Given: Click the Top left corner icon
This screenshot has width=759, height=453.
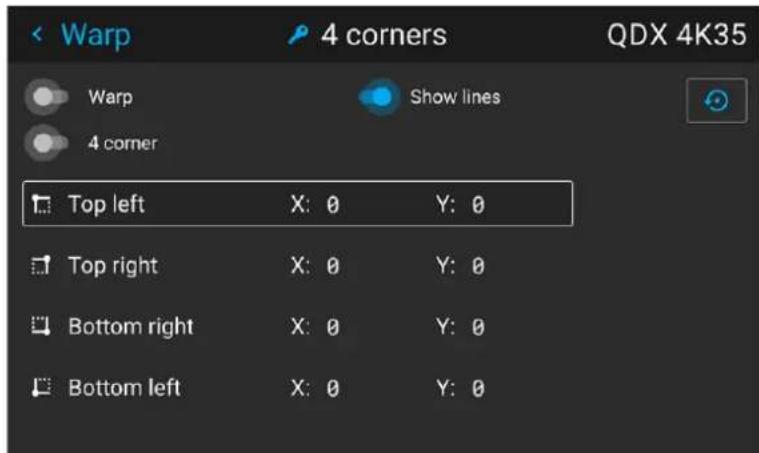Looking at the screenshot, I should click(41, 204).
